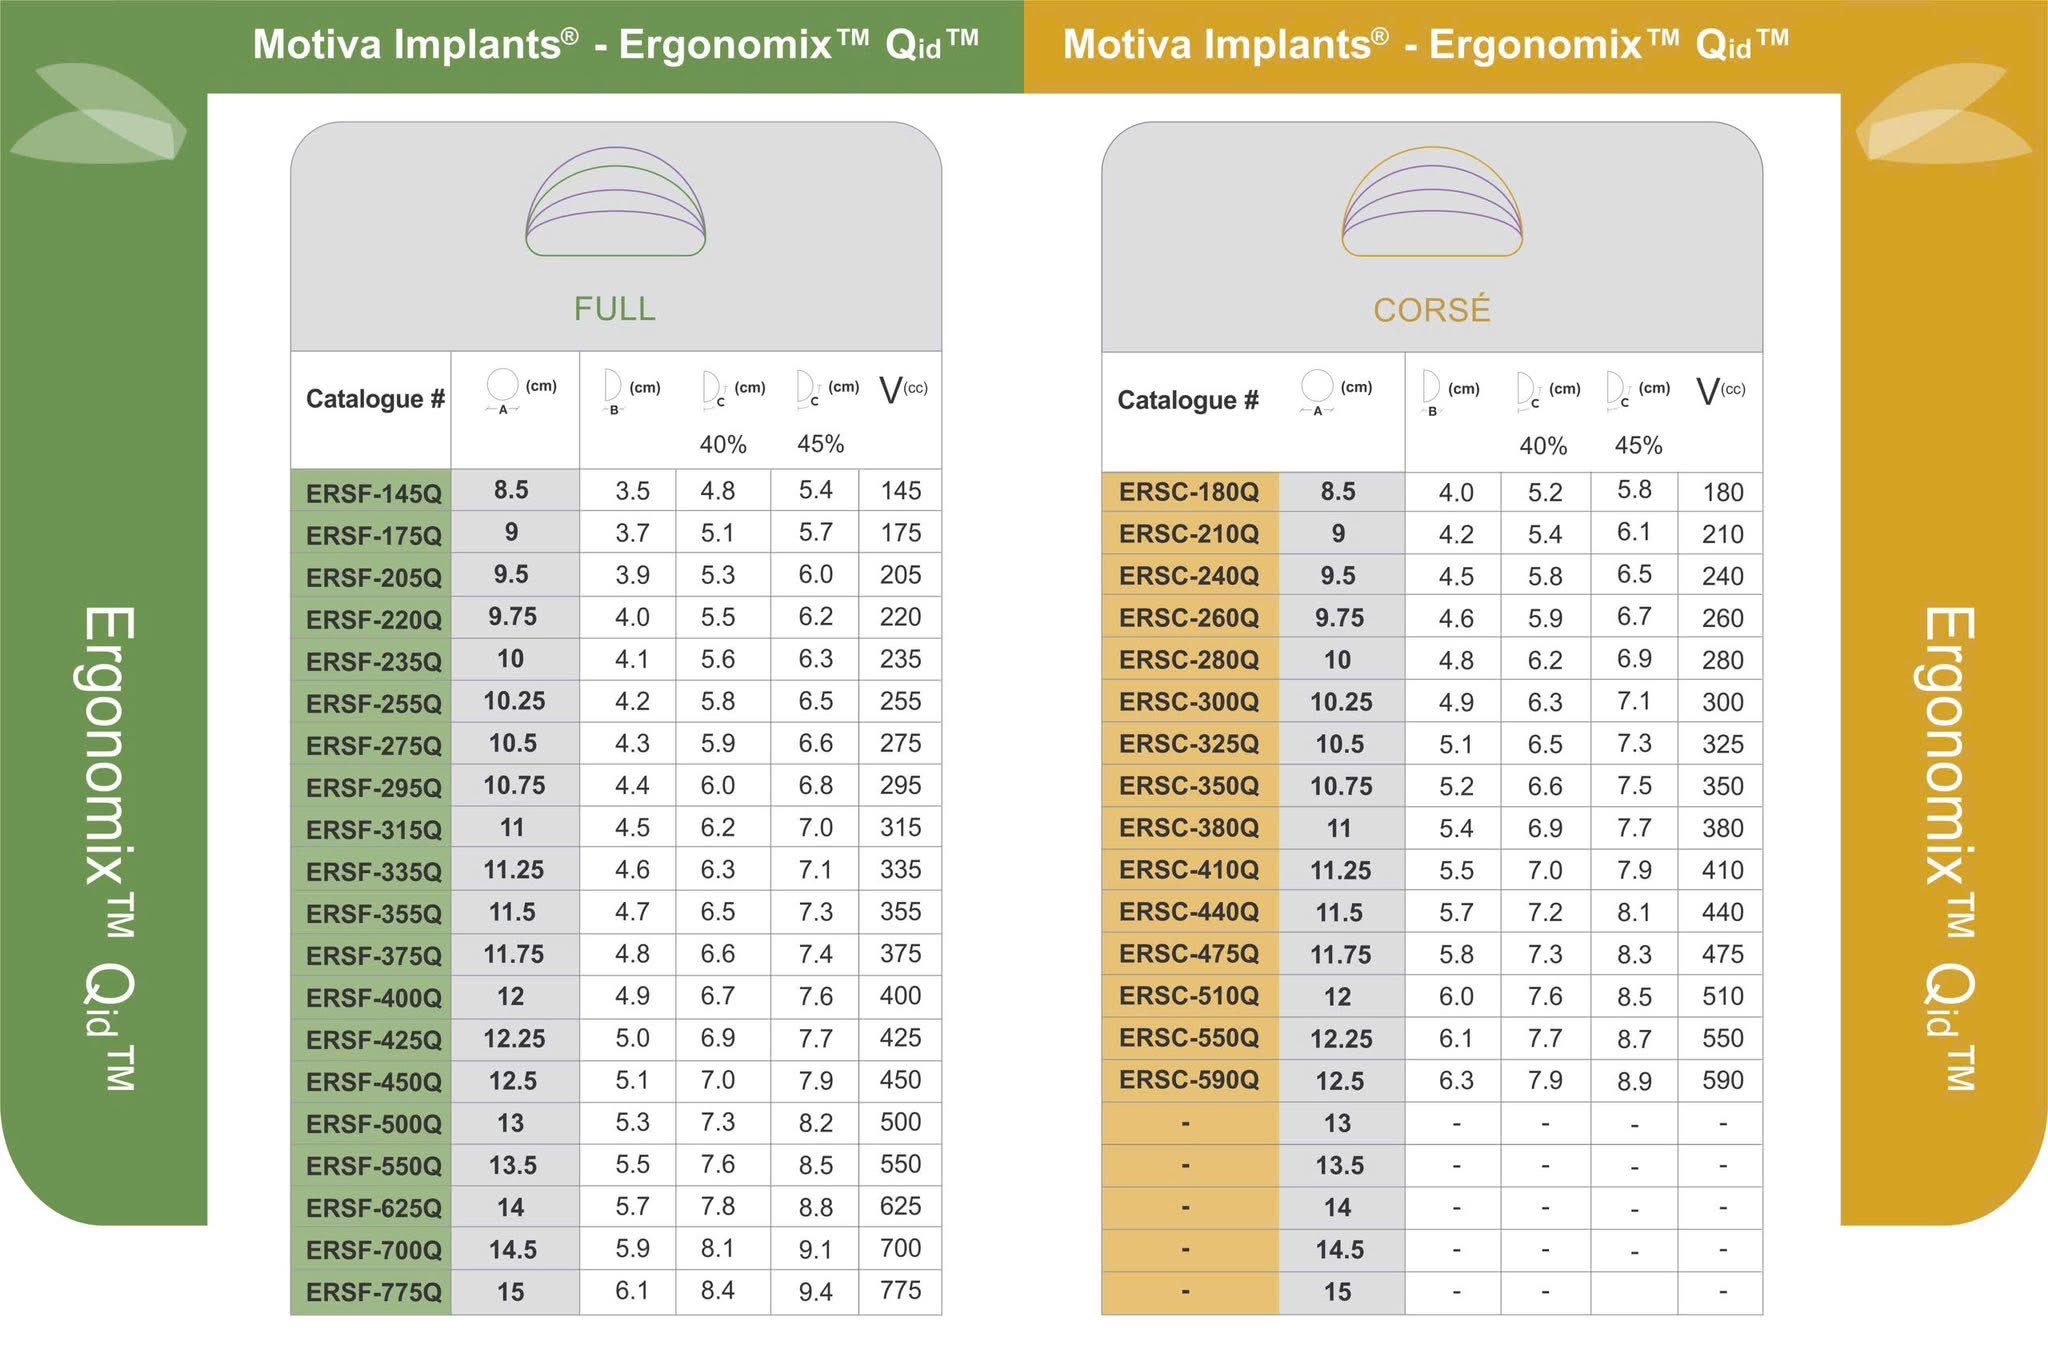This screenshot has width=2048, height=1364.
Task: Select the ERSC-180Q catalogue entry
Action: pyautogui.click(x=1189, y=492)
